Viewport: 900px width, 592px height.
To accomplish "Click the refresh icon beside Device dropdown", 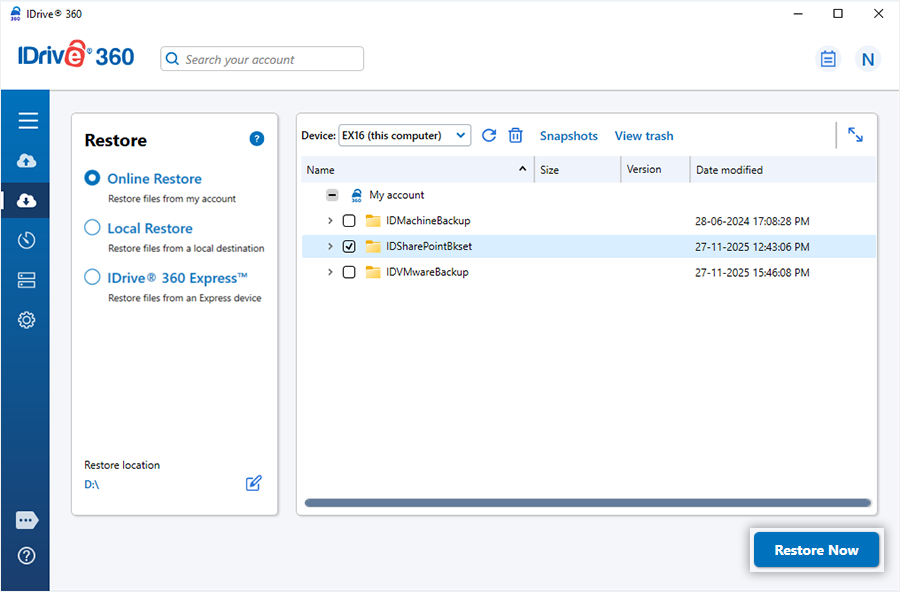I will pos(489,135).
